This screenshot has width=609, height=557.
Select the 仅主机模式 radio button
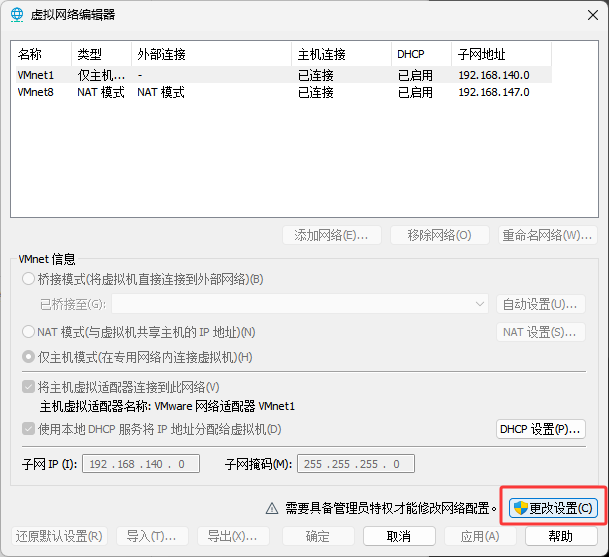pos(28,357)
